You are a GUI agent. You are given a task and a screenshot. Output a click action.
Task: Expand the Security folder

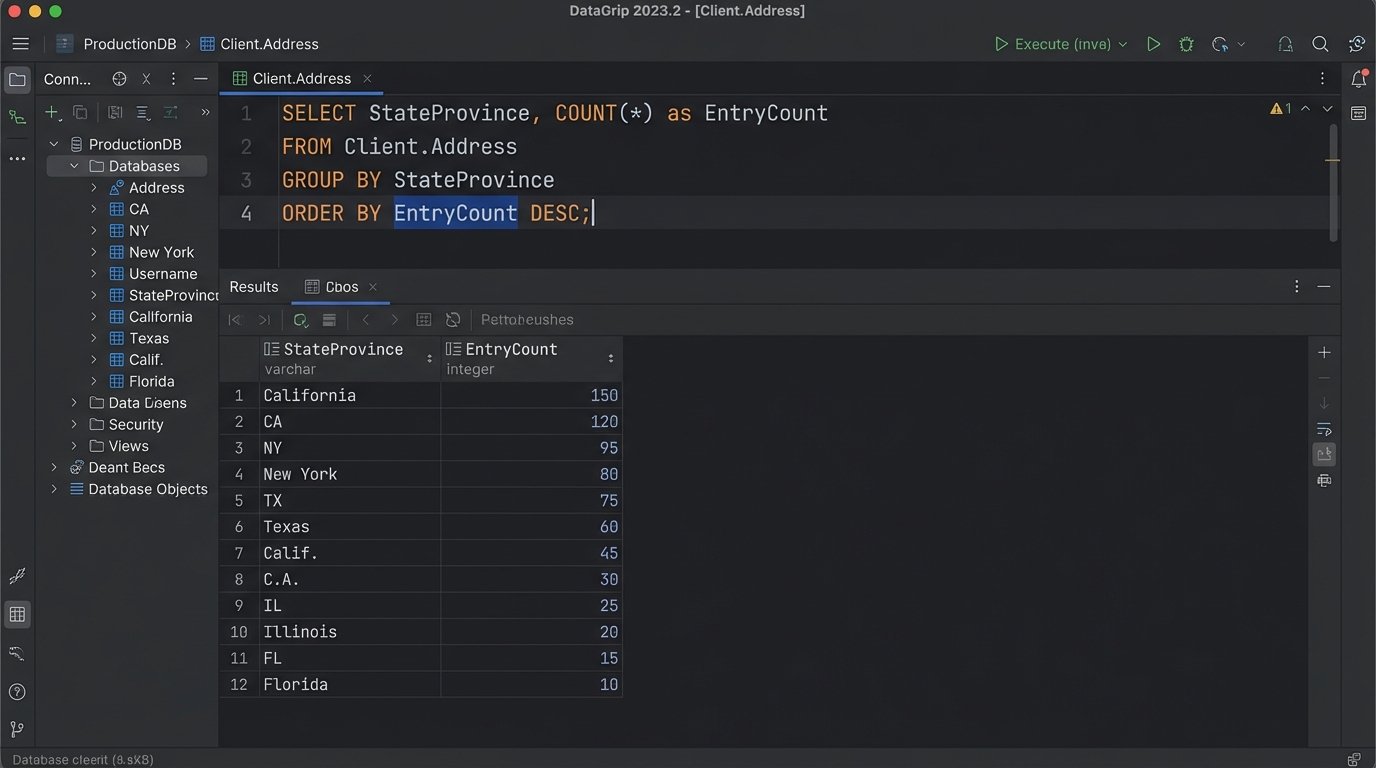(x=73, y=424)
